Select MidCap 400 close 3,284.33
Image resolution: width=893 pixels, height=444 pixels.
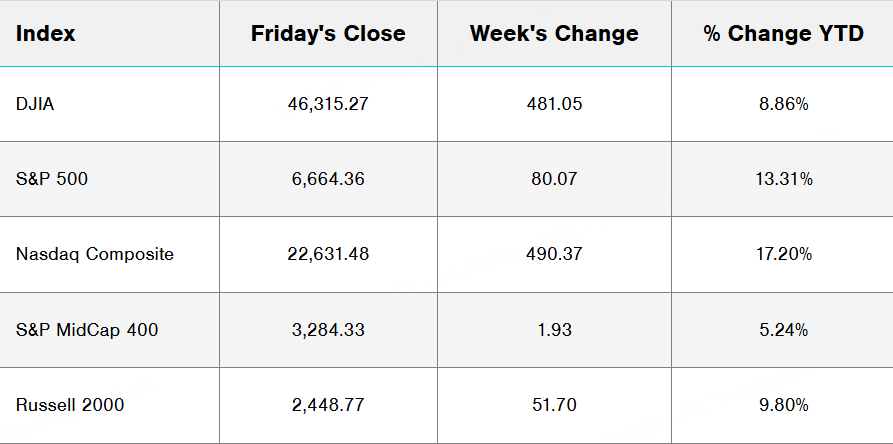coord(328,329)
